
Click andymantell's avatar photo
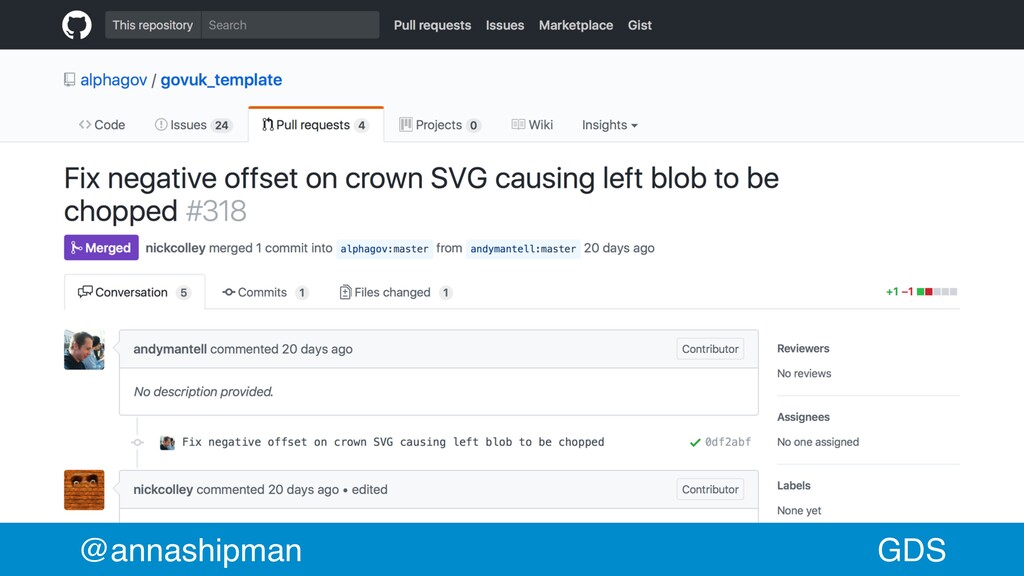tap(84, 349)
